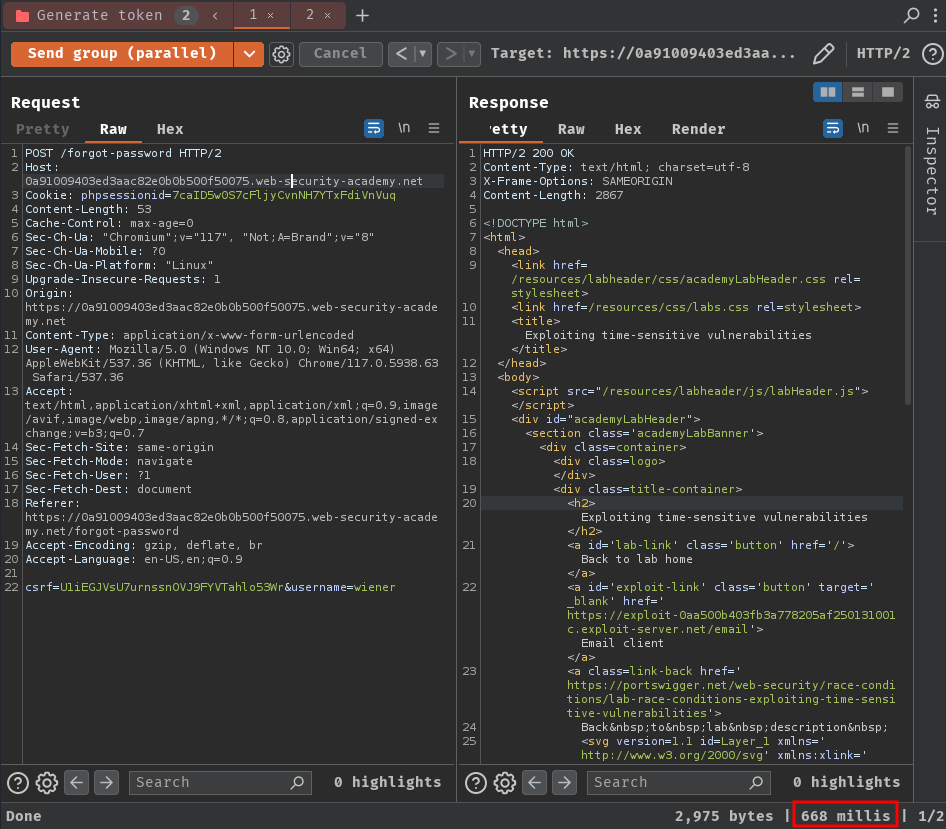Go to previous request search match

pos(77,783)
